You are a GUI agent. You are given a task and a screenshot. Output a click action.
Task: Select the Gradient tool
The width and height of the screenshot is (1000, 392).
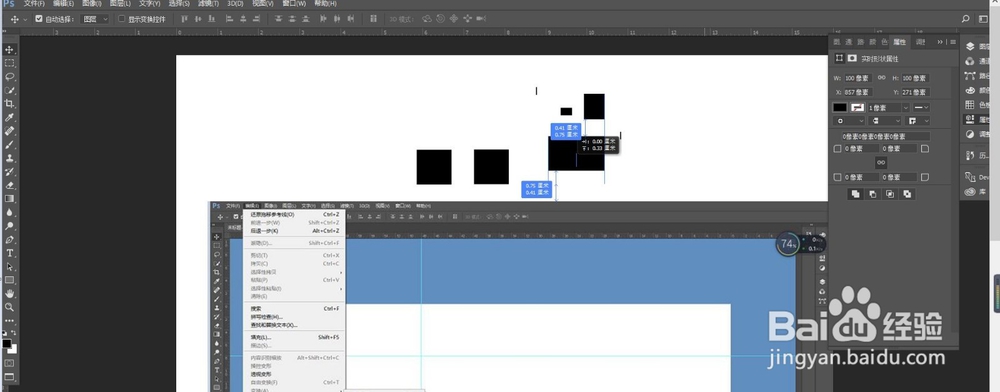pos(10,199)
